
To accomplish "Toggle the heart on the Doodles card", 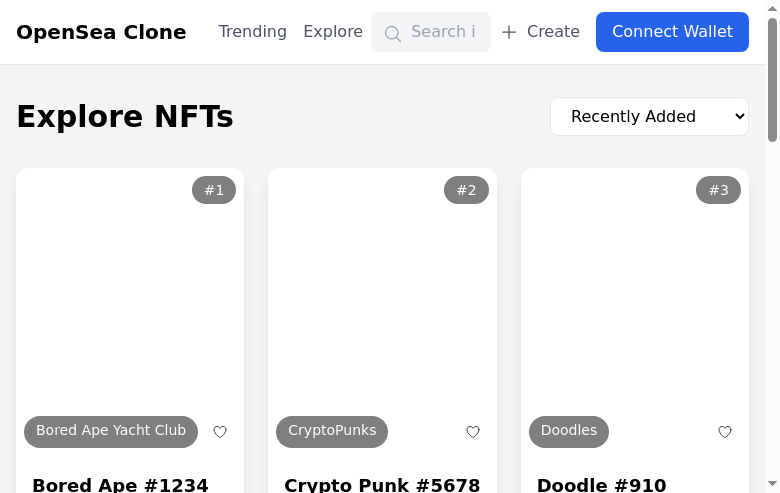I will [x=725, y=432].
